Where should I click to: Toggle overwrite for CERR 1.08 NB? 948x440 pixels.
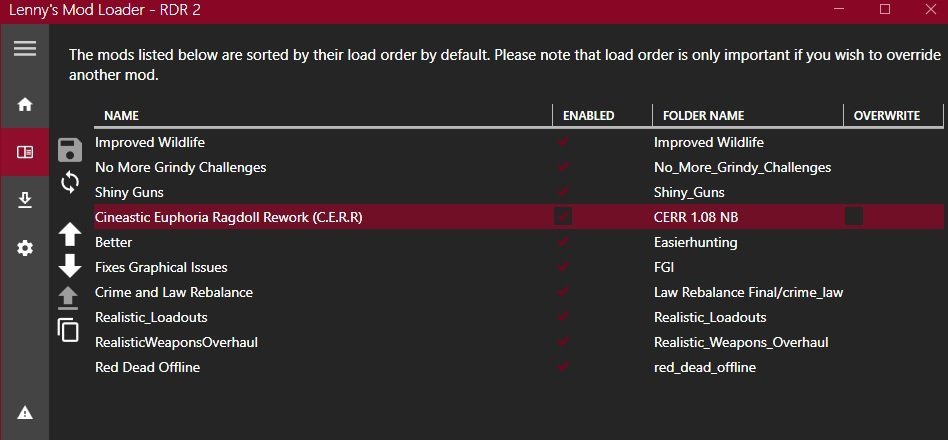[x=853, y=216]
